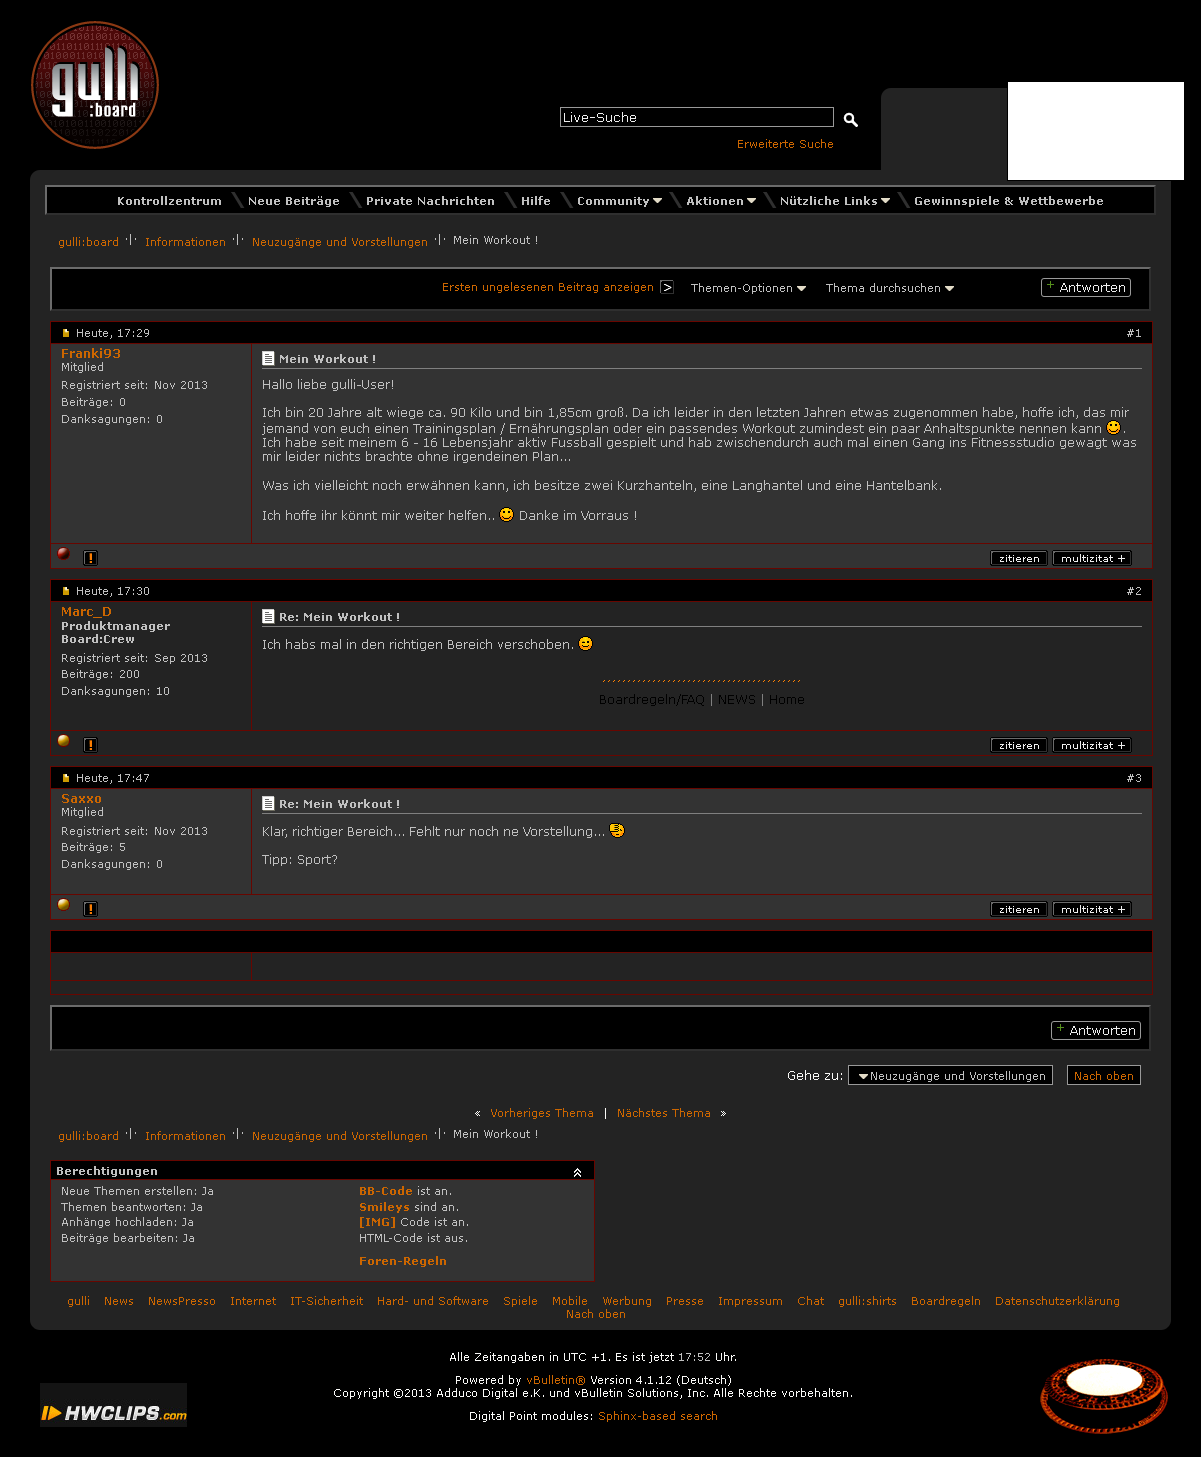Focus the Live-Suche input field
This screenshot has width=1201, height=1457.
click(x=696, y=118)
